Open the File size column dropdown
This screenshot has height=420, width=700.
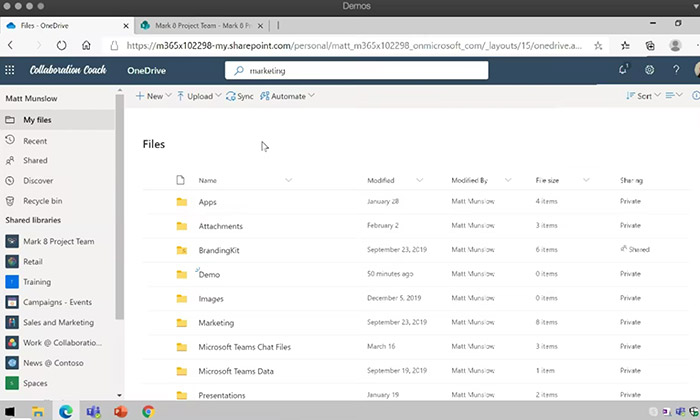click(586, 180)
